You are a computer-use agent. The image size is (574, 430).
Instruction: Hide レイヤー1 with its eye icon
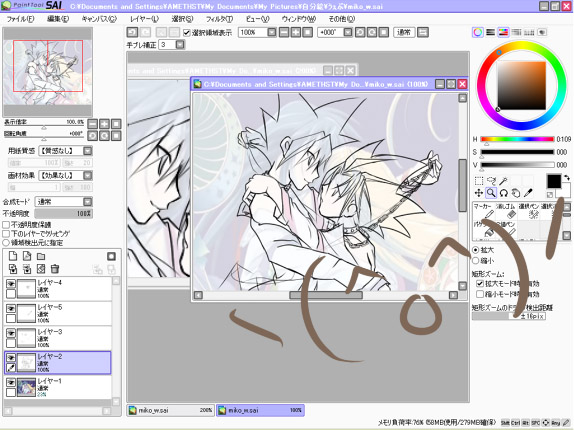(x=11, y=382)
